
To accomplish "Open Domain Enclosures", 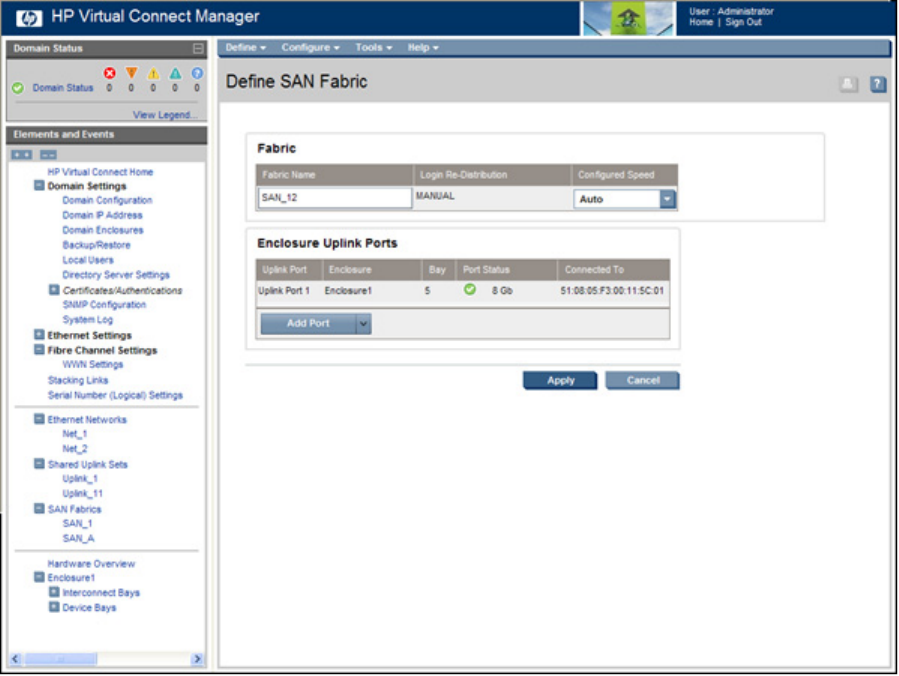I will coord(103,230).
